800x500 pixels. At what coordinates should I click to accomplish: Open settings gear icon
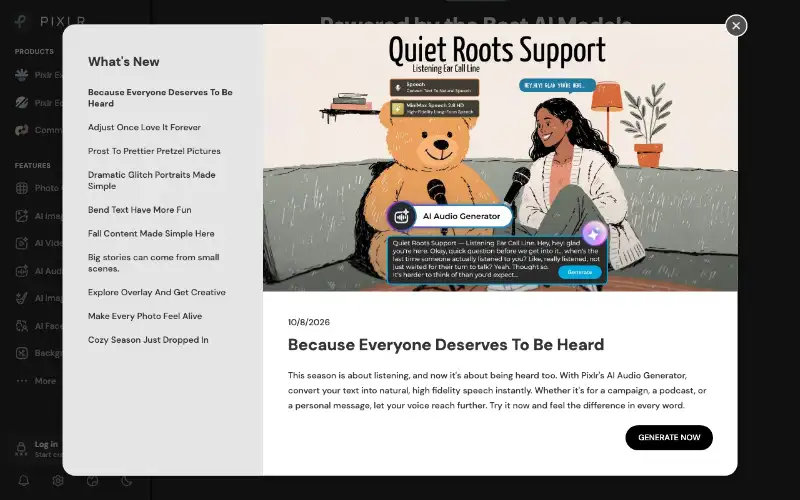pyautogui.click(x=58, y=481)
